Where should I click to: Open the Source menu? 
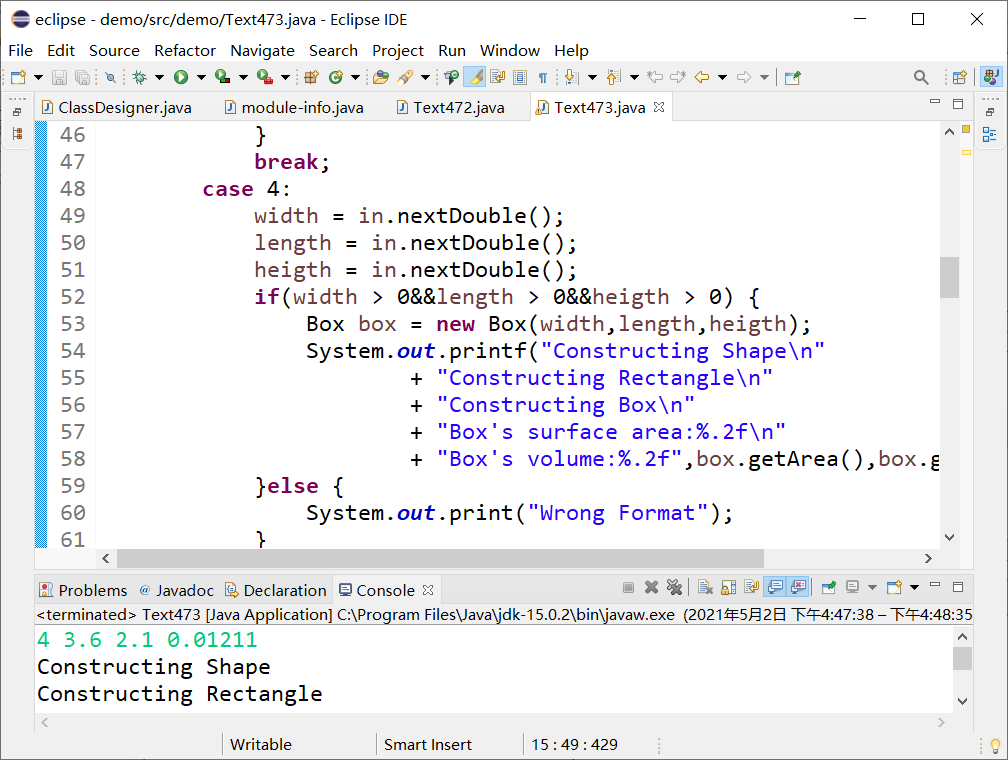tap(114, 50)
